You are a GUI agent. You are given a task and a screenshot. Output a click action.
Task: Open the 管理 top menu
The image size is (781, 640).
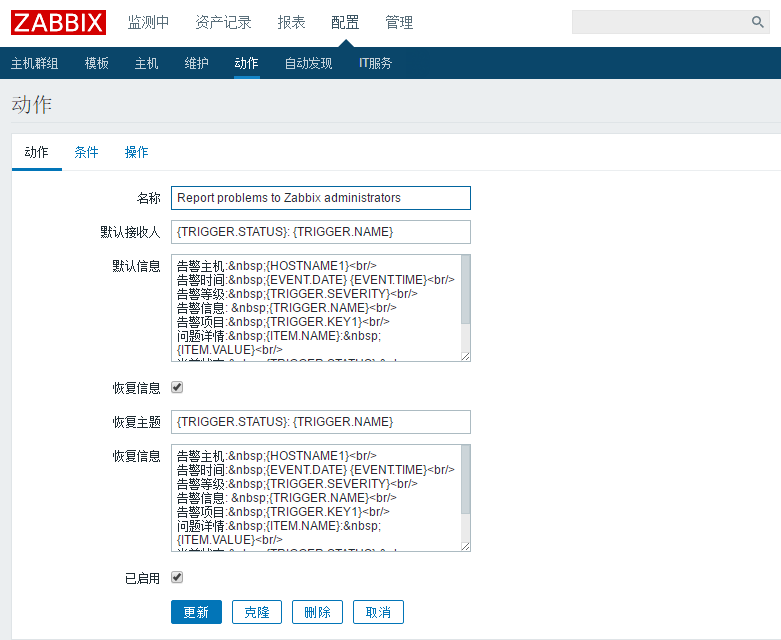point(399,22)
